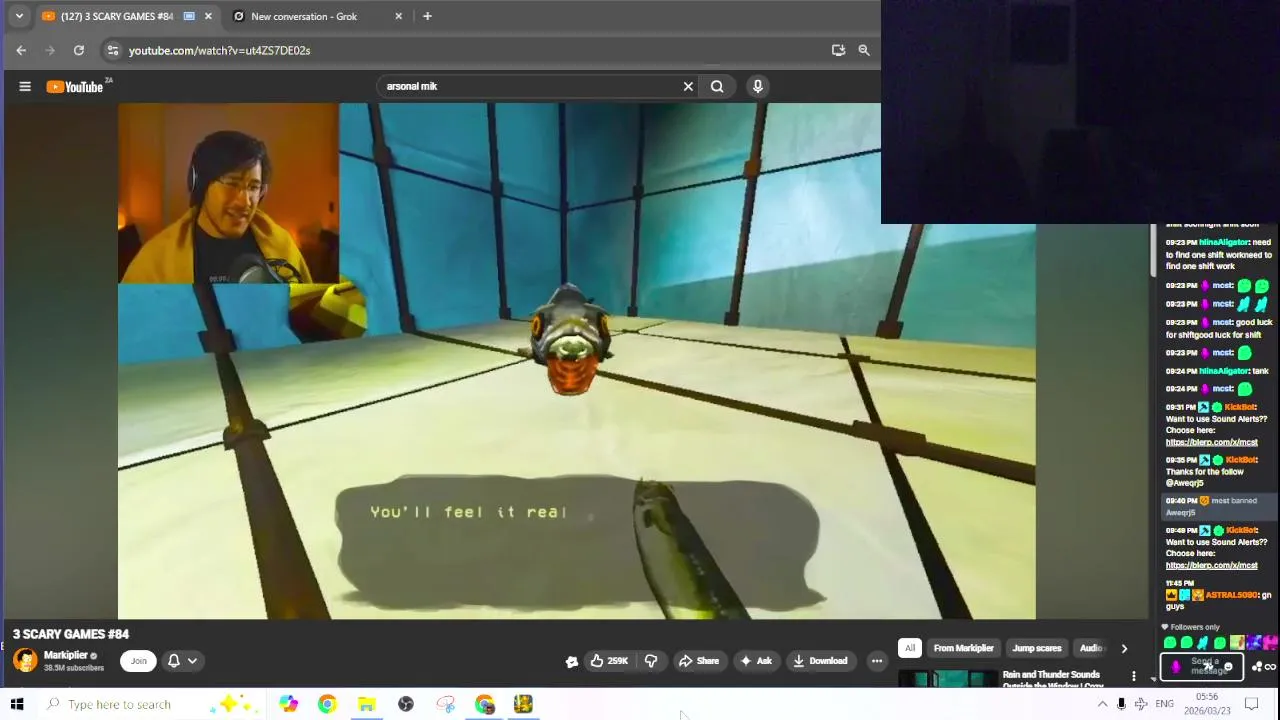
Task: Open more actions three-dot menu
Action: (x=877, y=660)
